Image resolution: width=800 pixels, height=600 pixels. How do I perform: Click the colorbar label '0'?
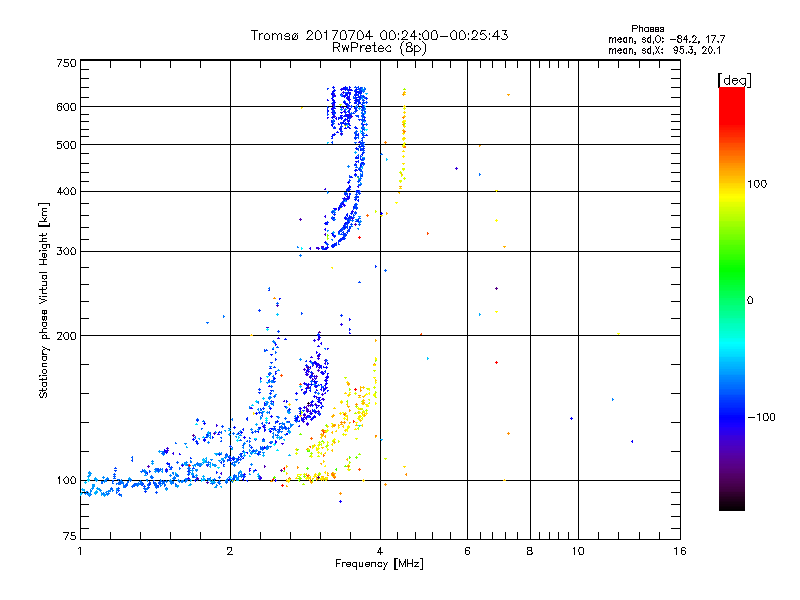tap(750, 301)
